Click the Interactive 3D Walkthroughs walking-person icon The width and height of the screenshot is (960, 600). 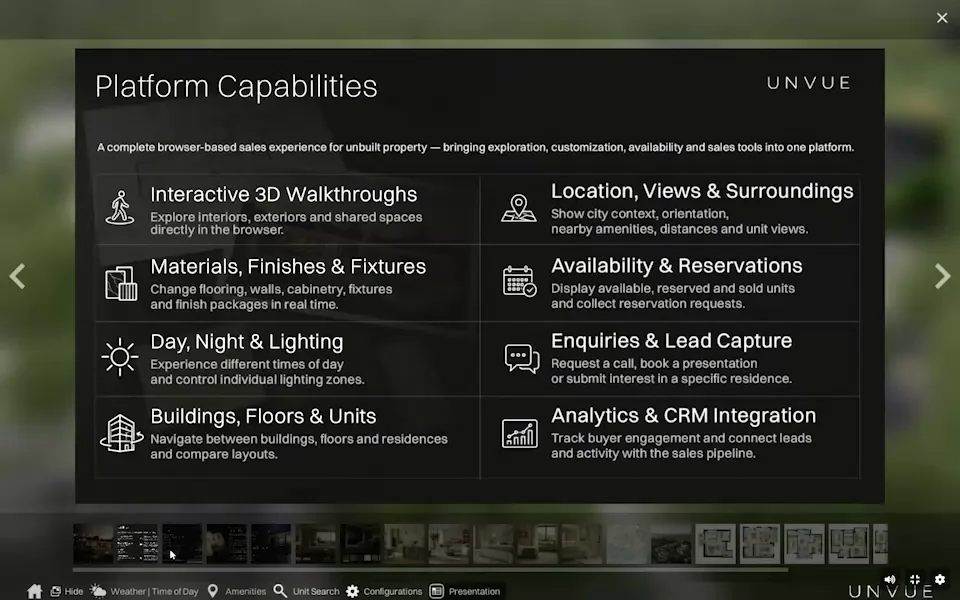120,208
